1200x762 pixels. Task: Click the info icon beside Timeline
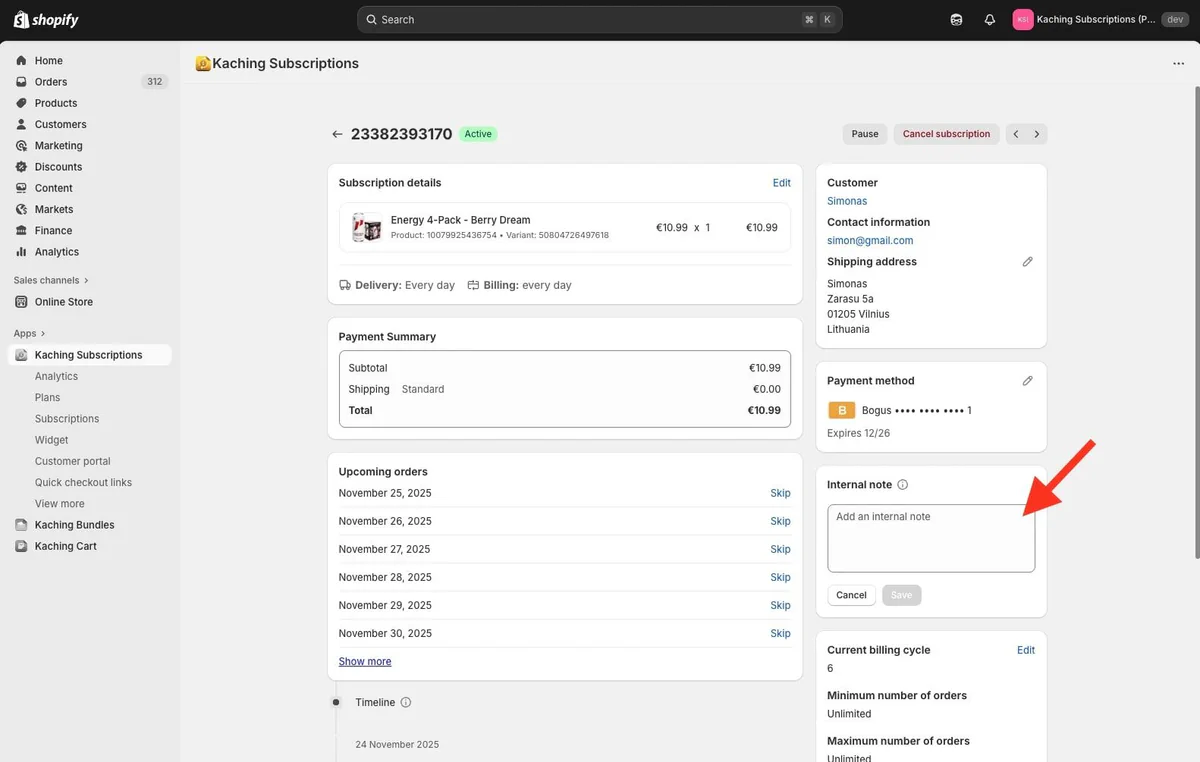406,703
